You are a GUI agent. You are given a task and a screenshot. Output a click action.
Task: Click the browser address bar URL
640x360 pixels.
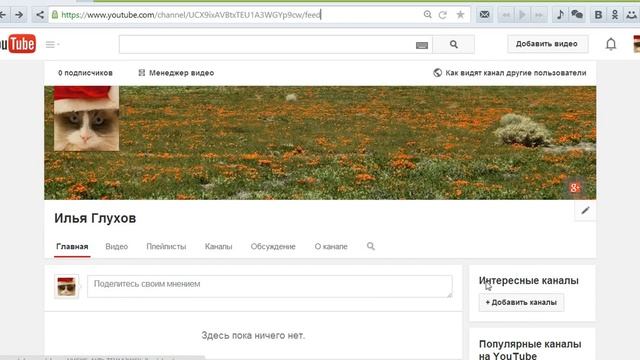pyautogui.click(x=191, y=15)
